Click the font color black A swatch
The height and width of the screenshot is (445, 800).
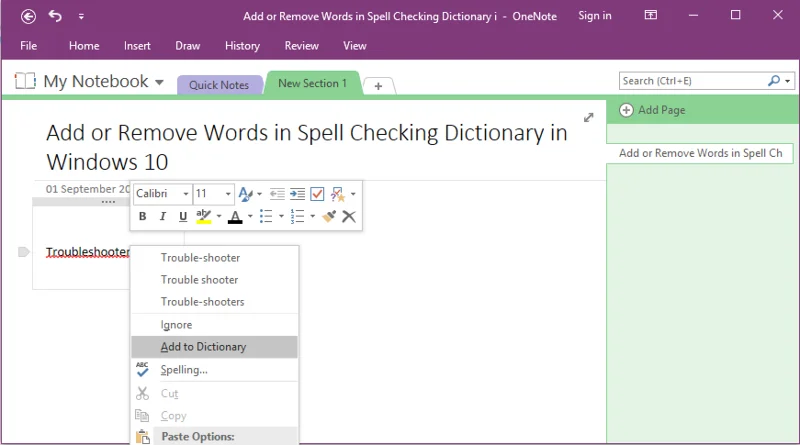pyautogui.click(x=235, y=217)
